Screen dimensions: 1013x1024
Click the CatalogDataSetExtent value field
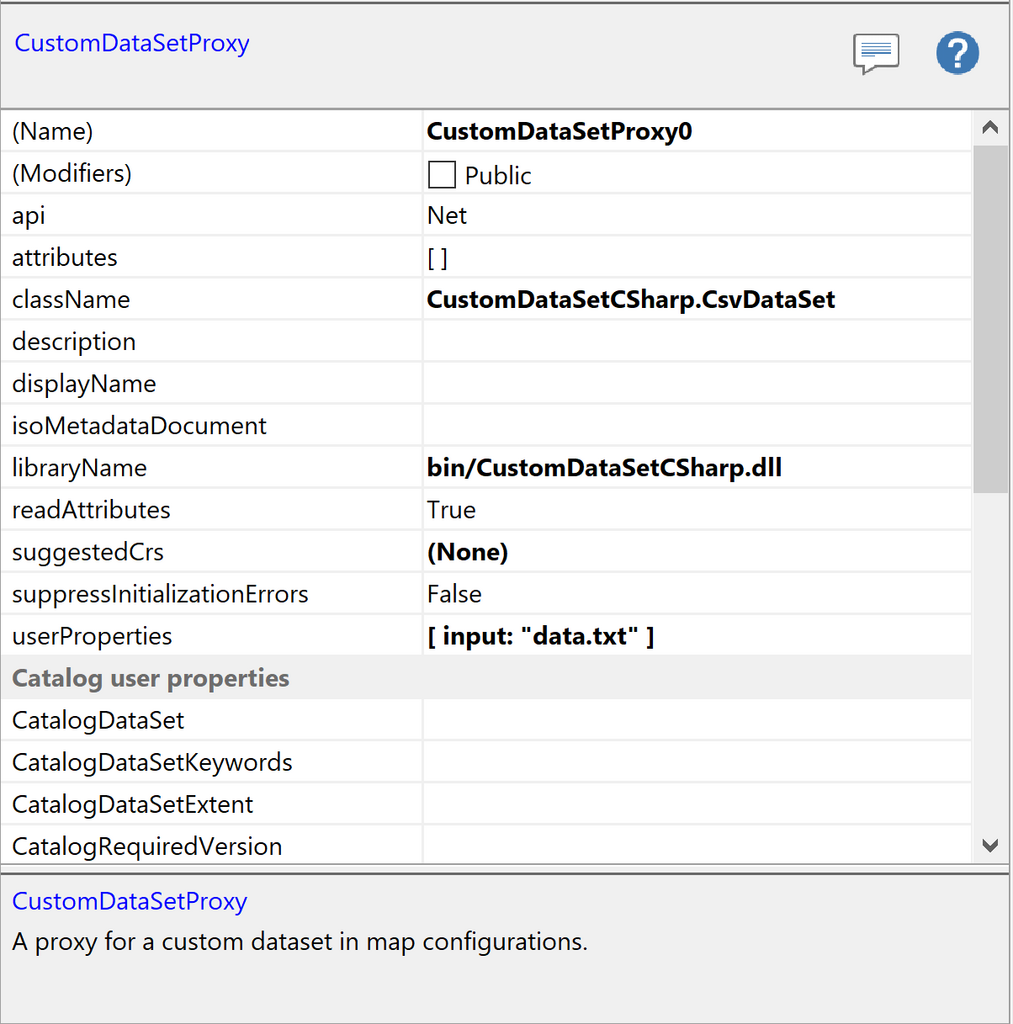[x=697, y=804]
